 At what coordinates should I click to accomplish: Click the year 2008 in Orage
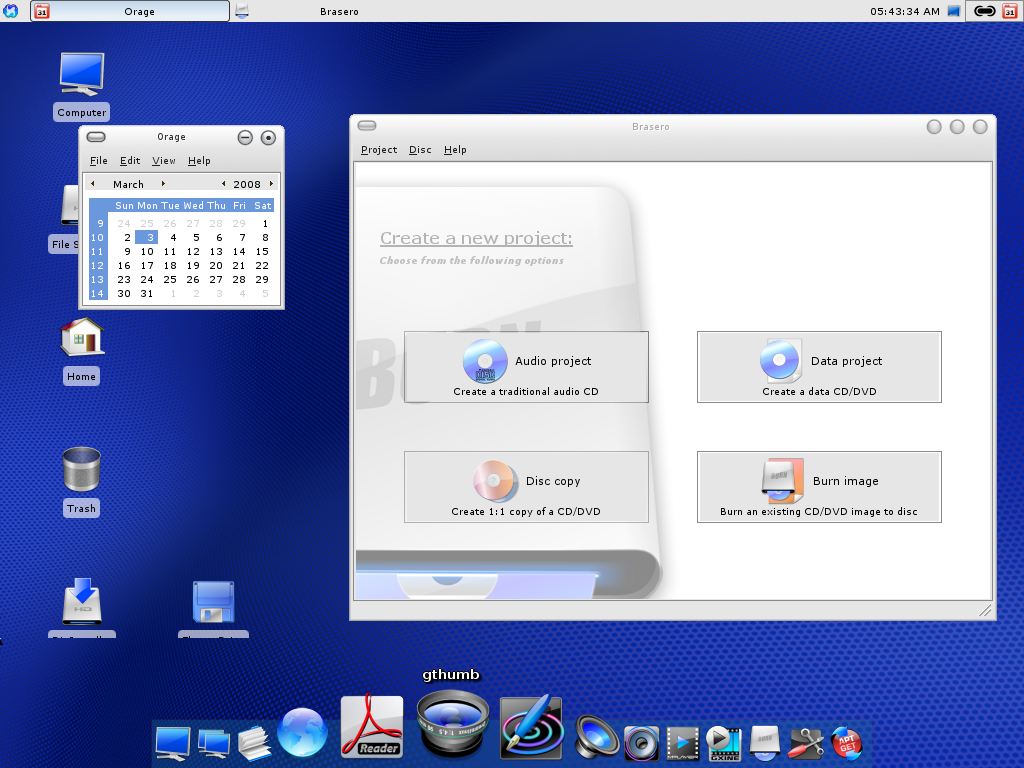click(247, 184)
